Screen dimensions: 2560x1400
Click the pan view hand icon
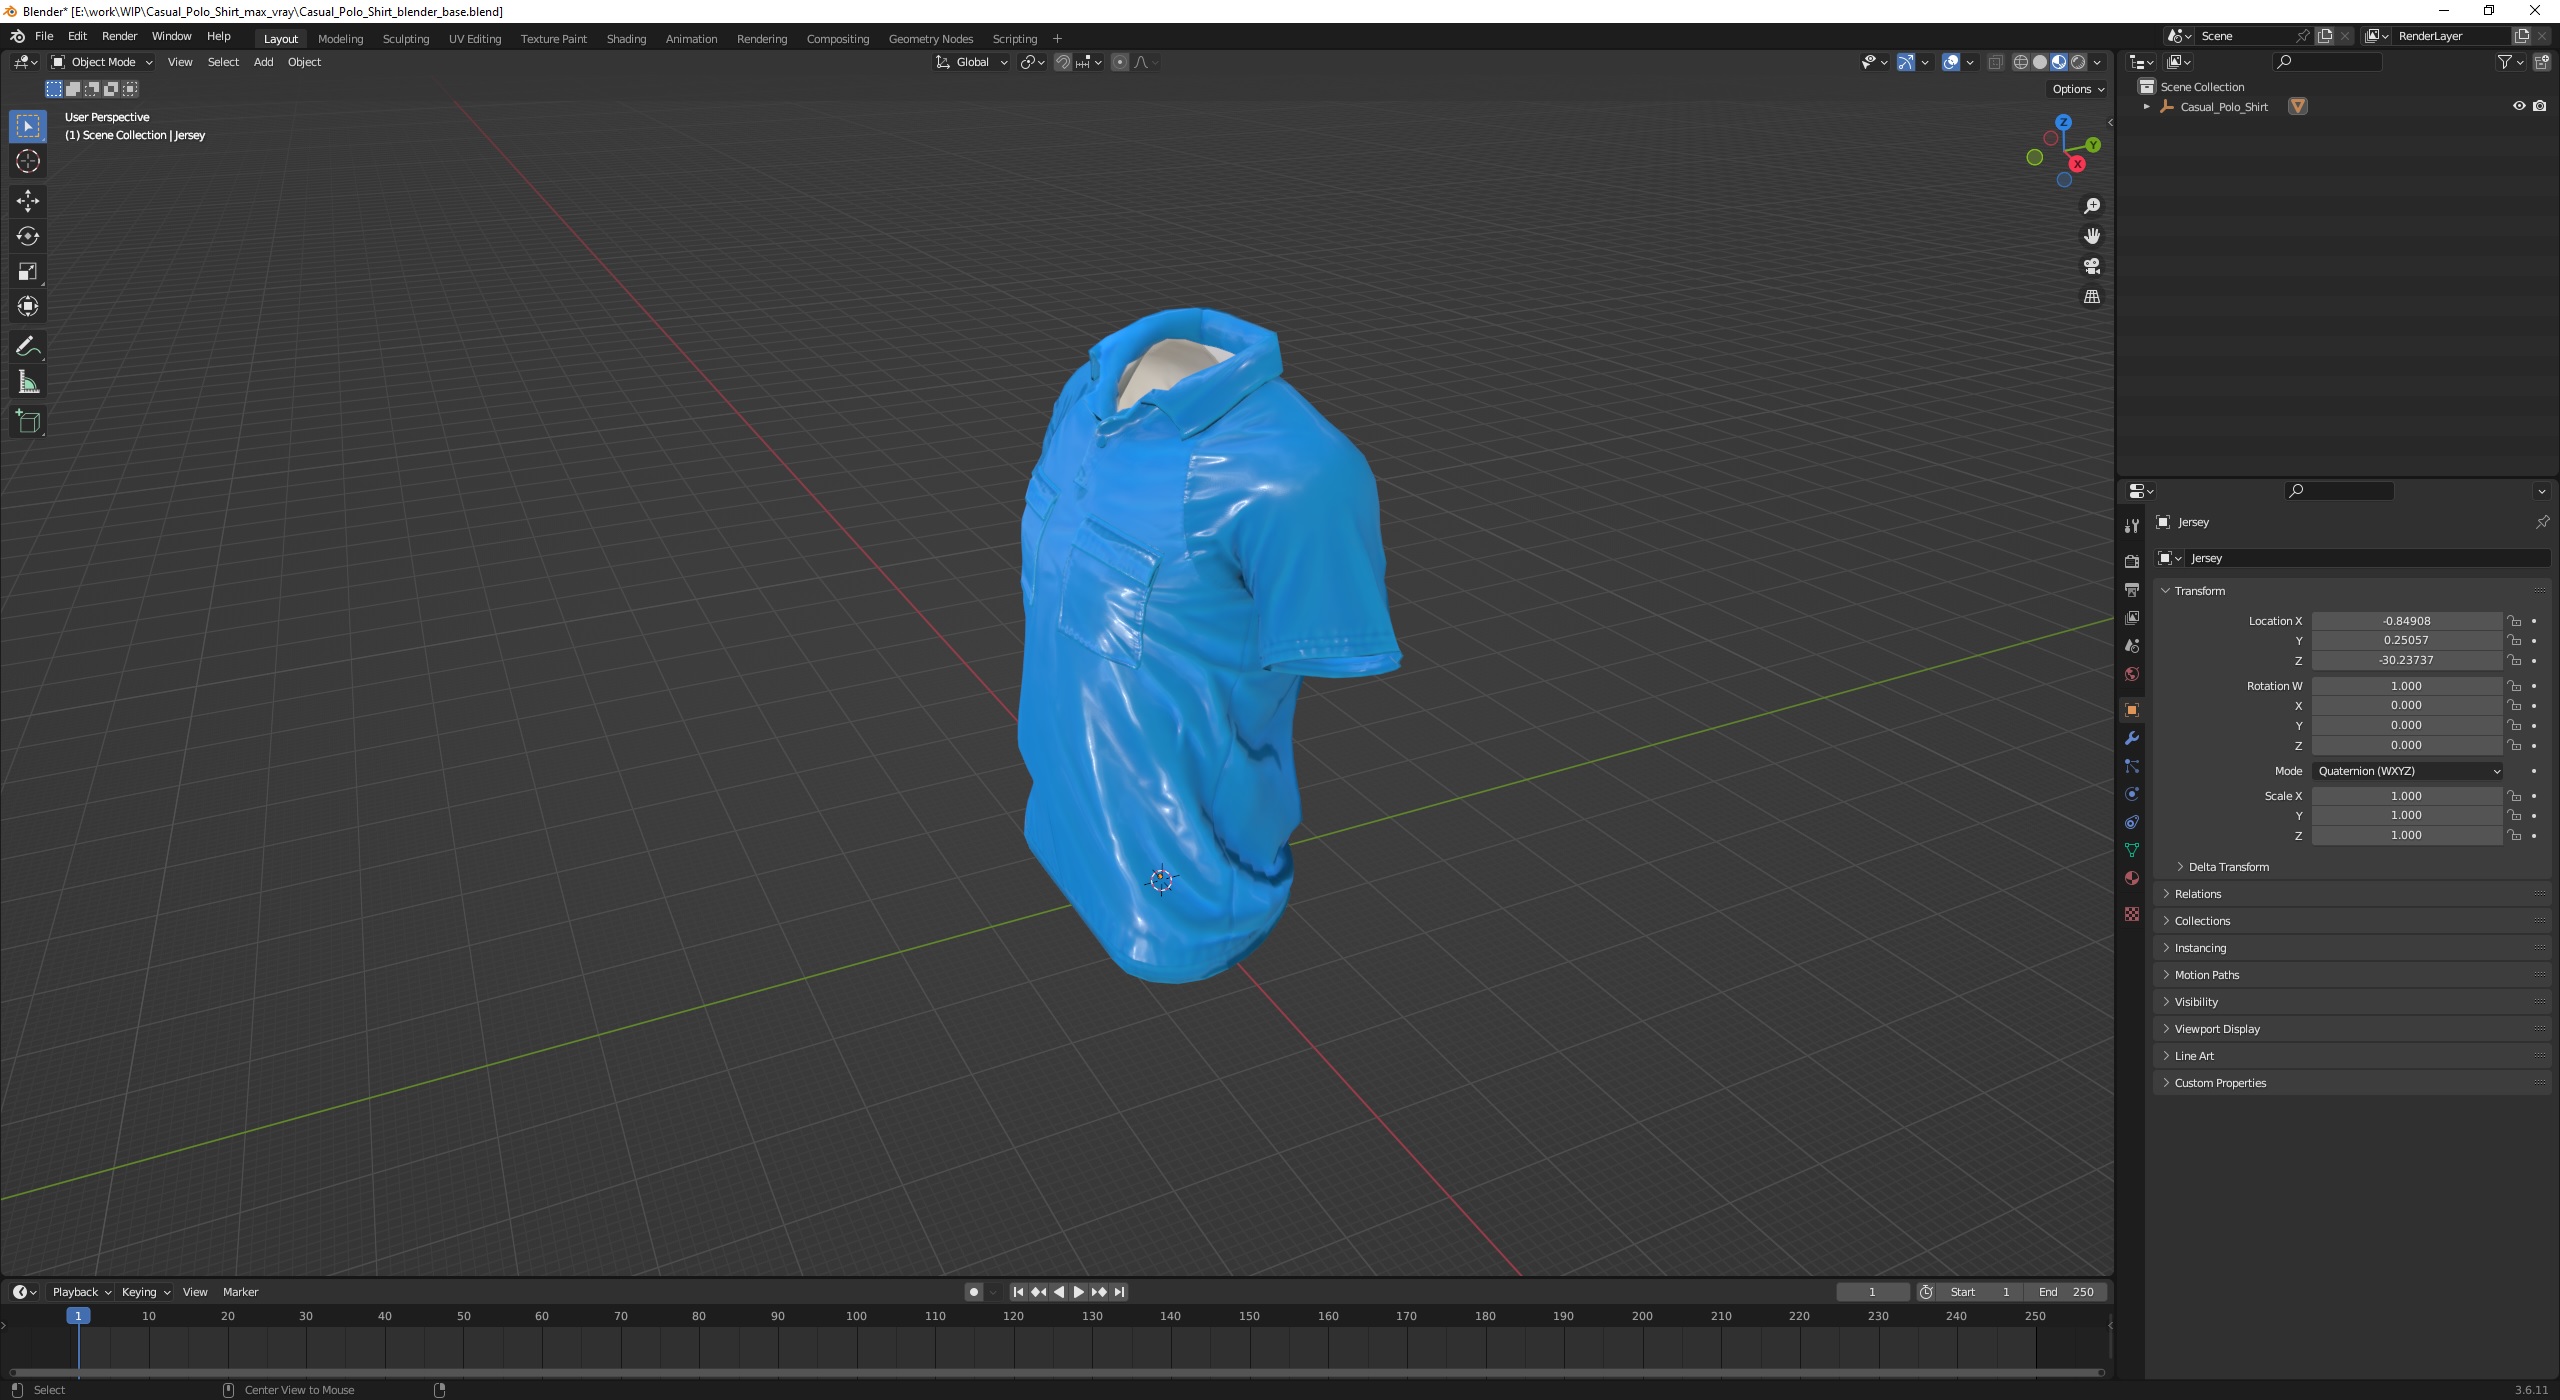coord(2091,236)
